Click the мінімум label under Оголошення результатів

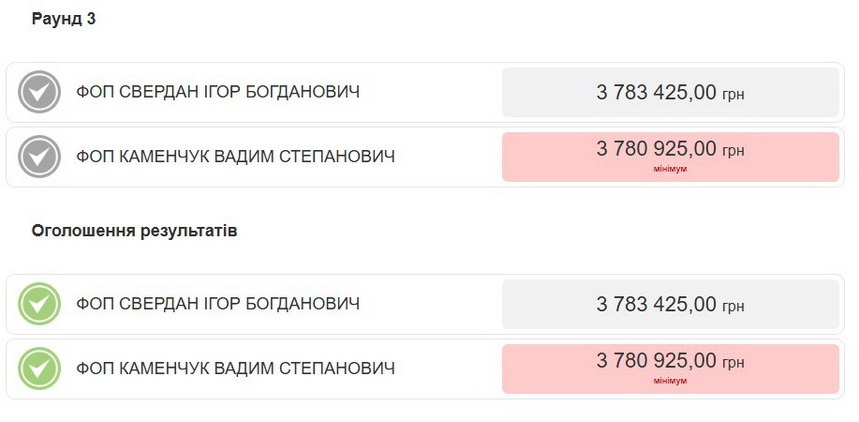click(x=670, y=381)
